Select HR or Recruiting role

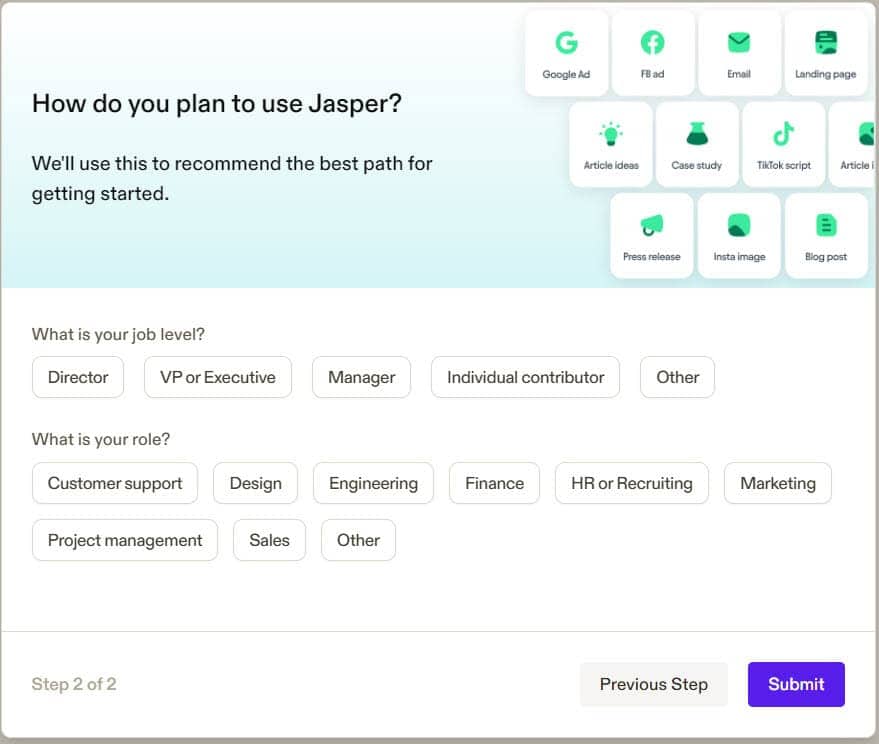[x=632, y=483]
